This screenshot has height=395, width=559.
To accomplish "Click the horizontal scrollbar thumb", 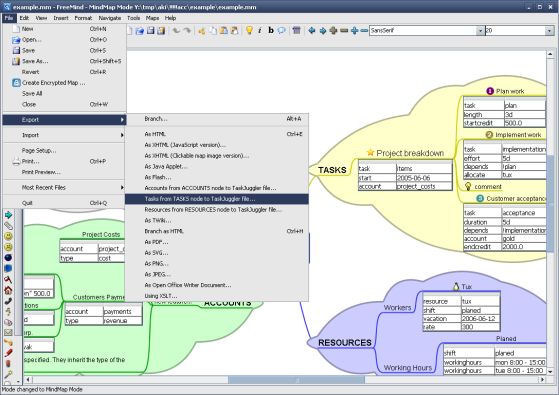I will tap(296, 380).
